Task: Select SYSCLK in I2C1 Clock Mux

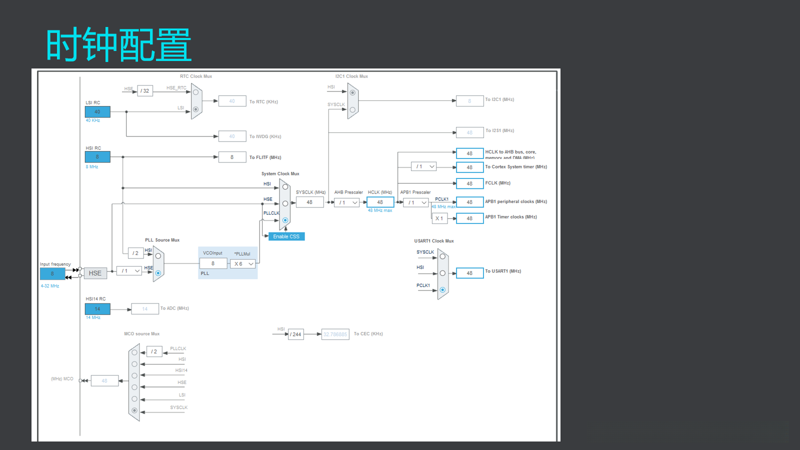Action: 352,109
